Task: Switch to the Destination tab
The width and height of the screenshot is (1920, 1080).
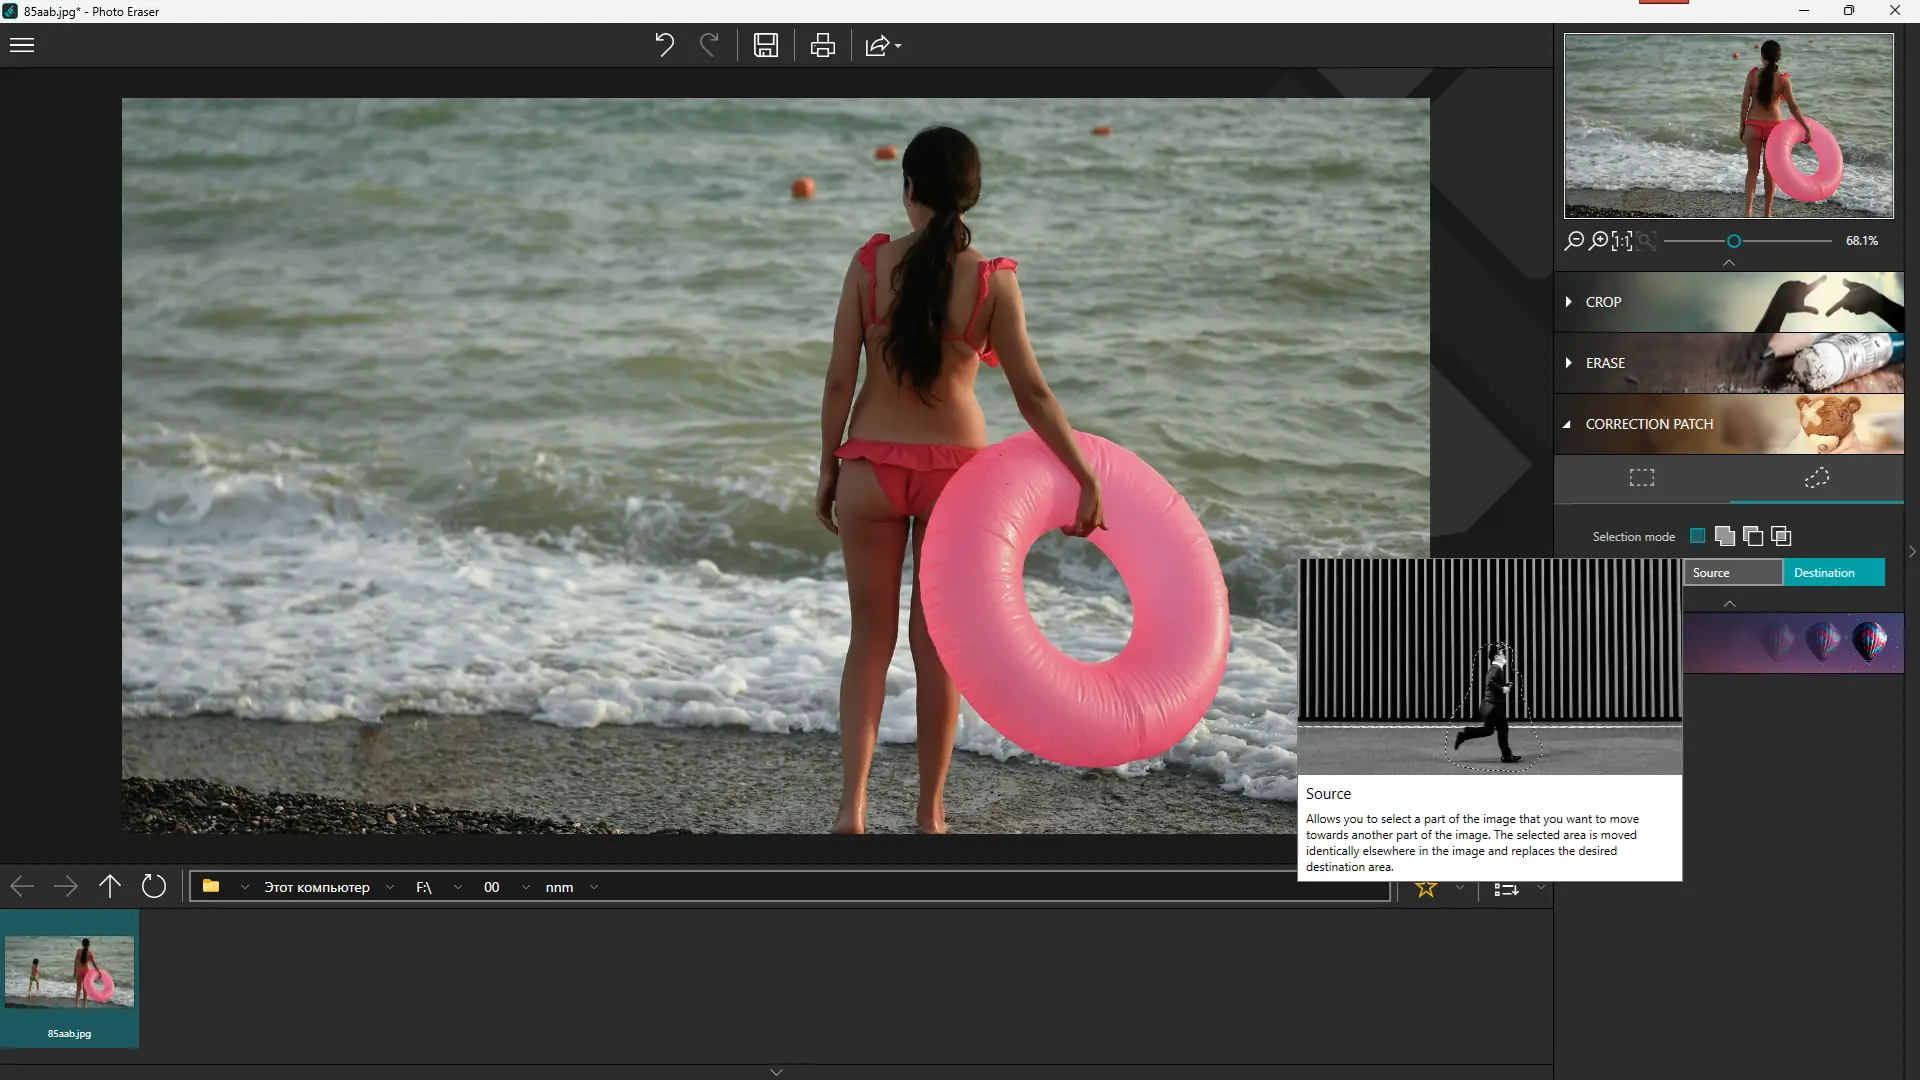Action: (x=1833, y=572)
